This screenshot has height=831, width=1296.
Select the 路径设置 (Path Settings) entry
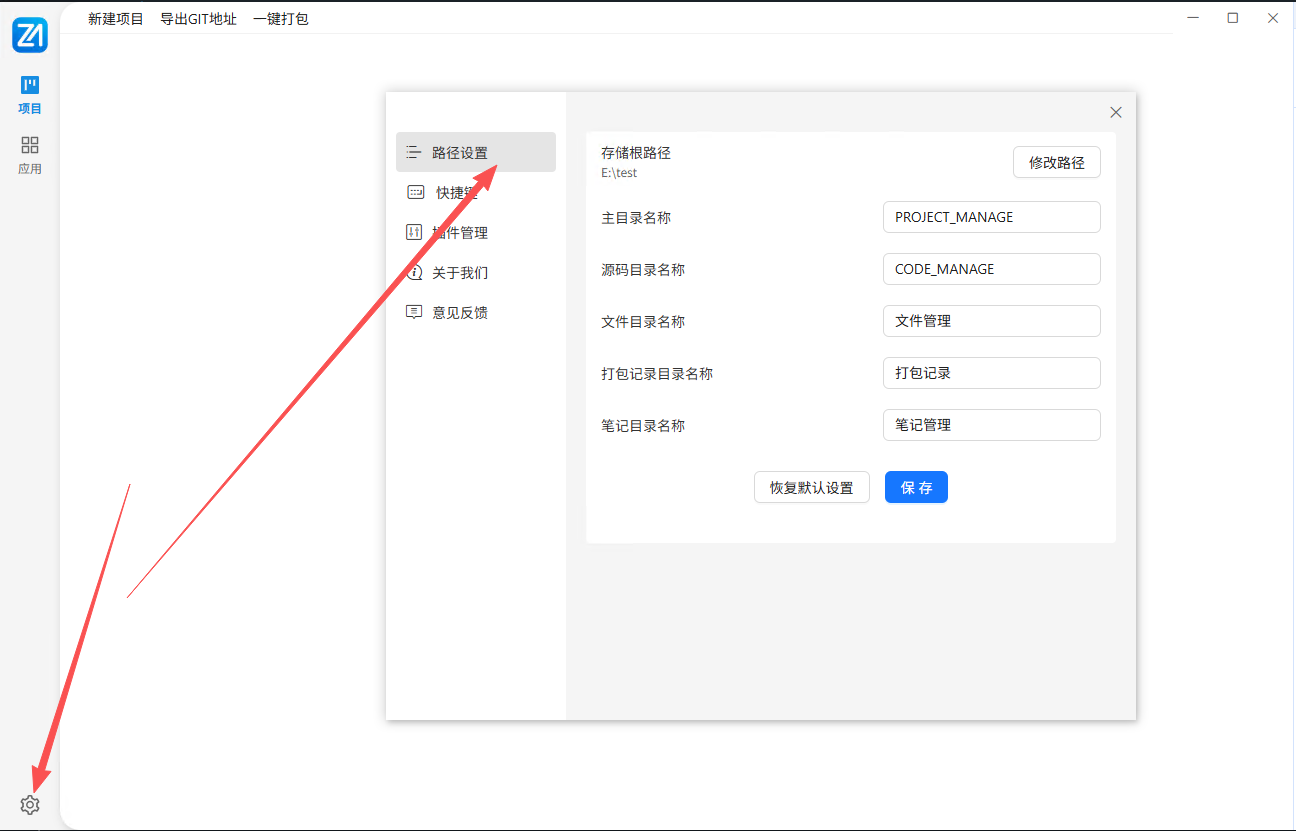click(460, 151)
